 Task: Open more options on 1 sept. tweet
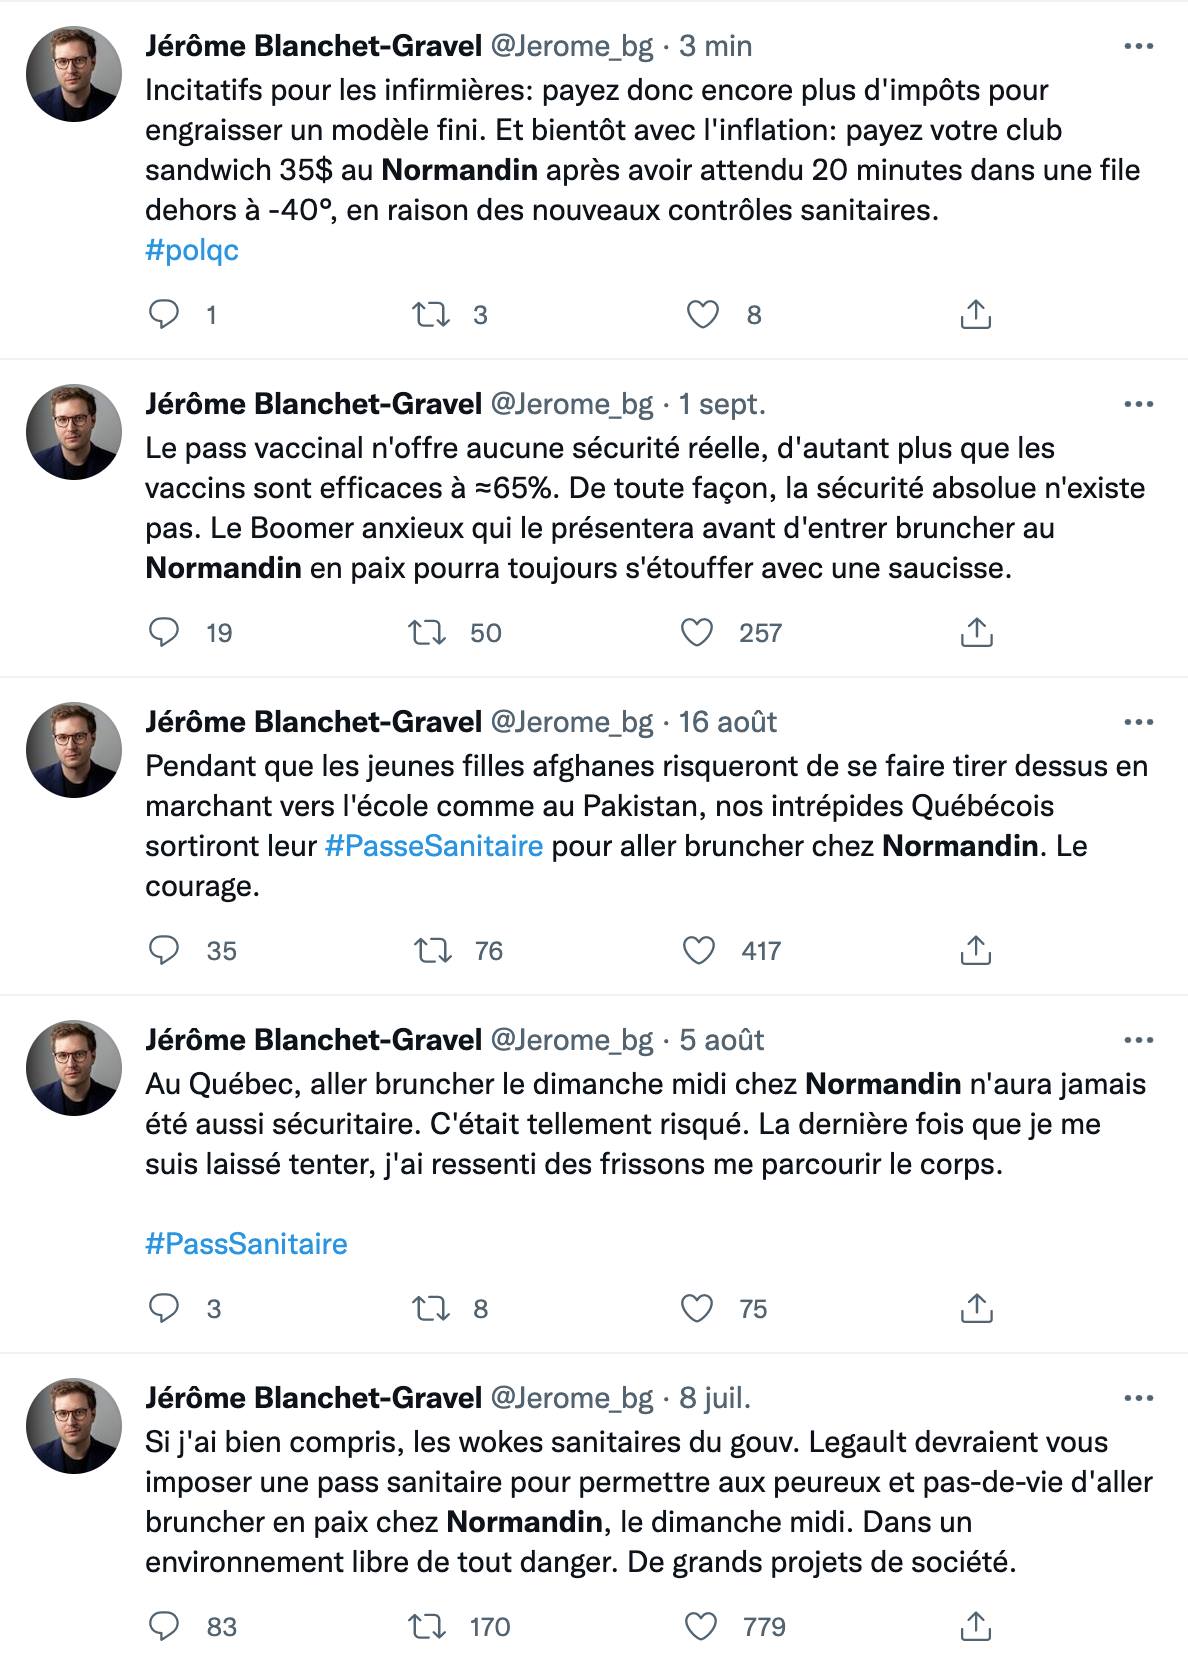point(1139,404)
